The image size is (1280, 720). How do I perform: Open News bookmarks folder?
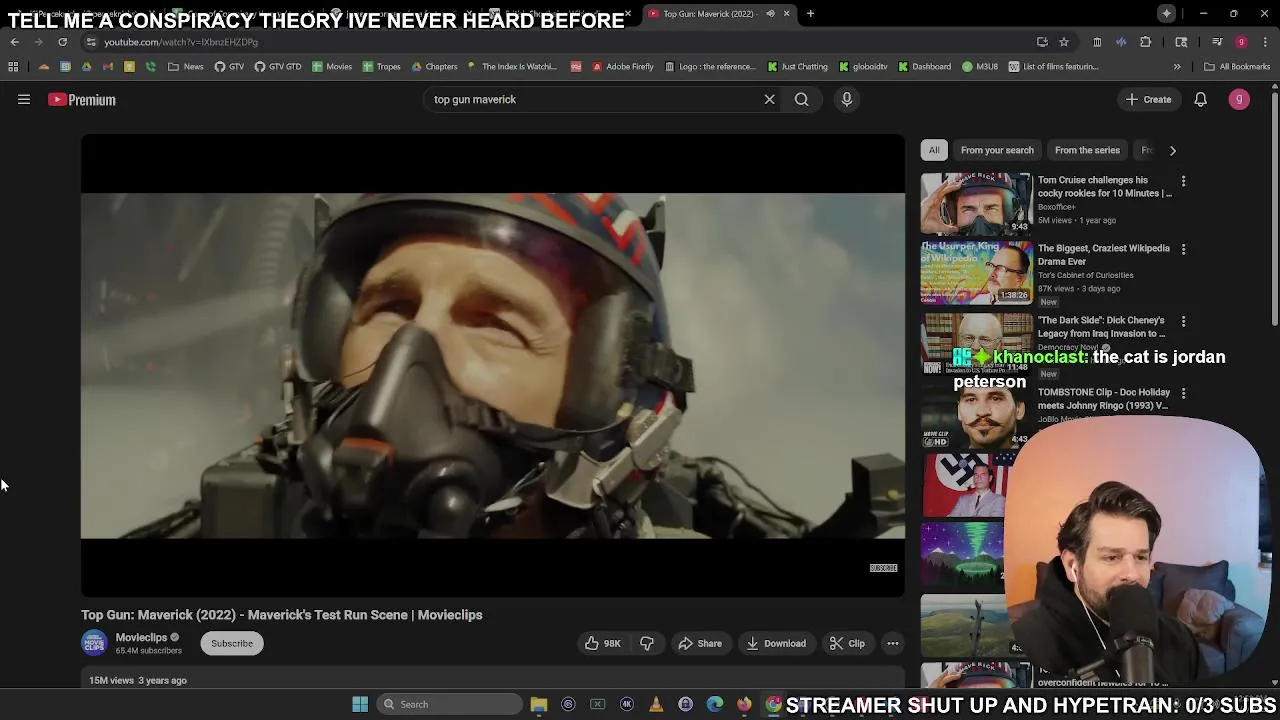click(186, 67)
